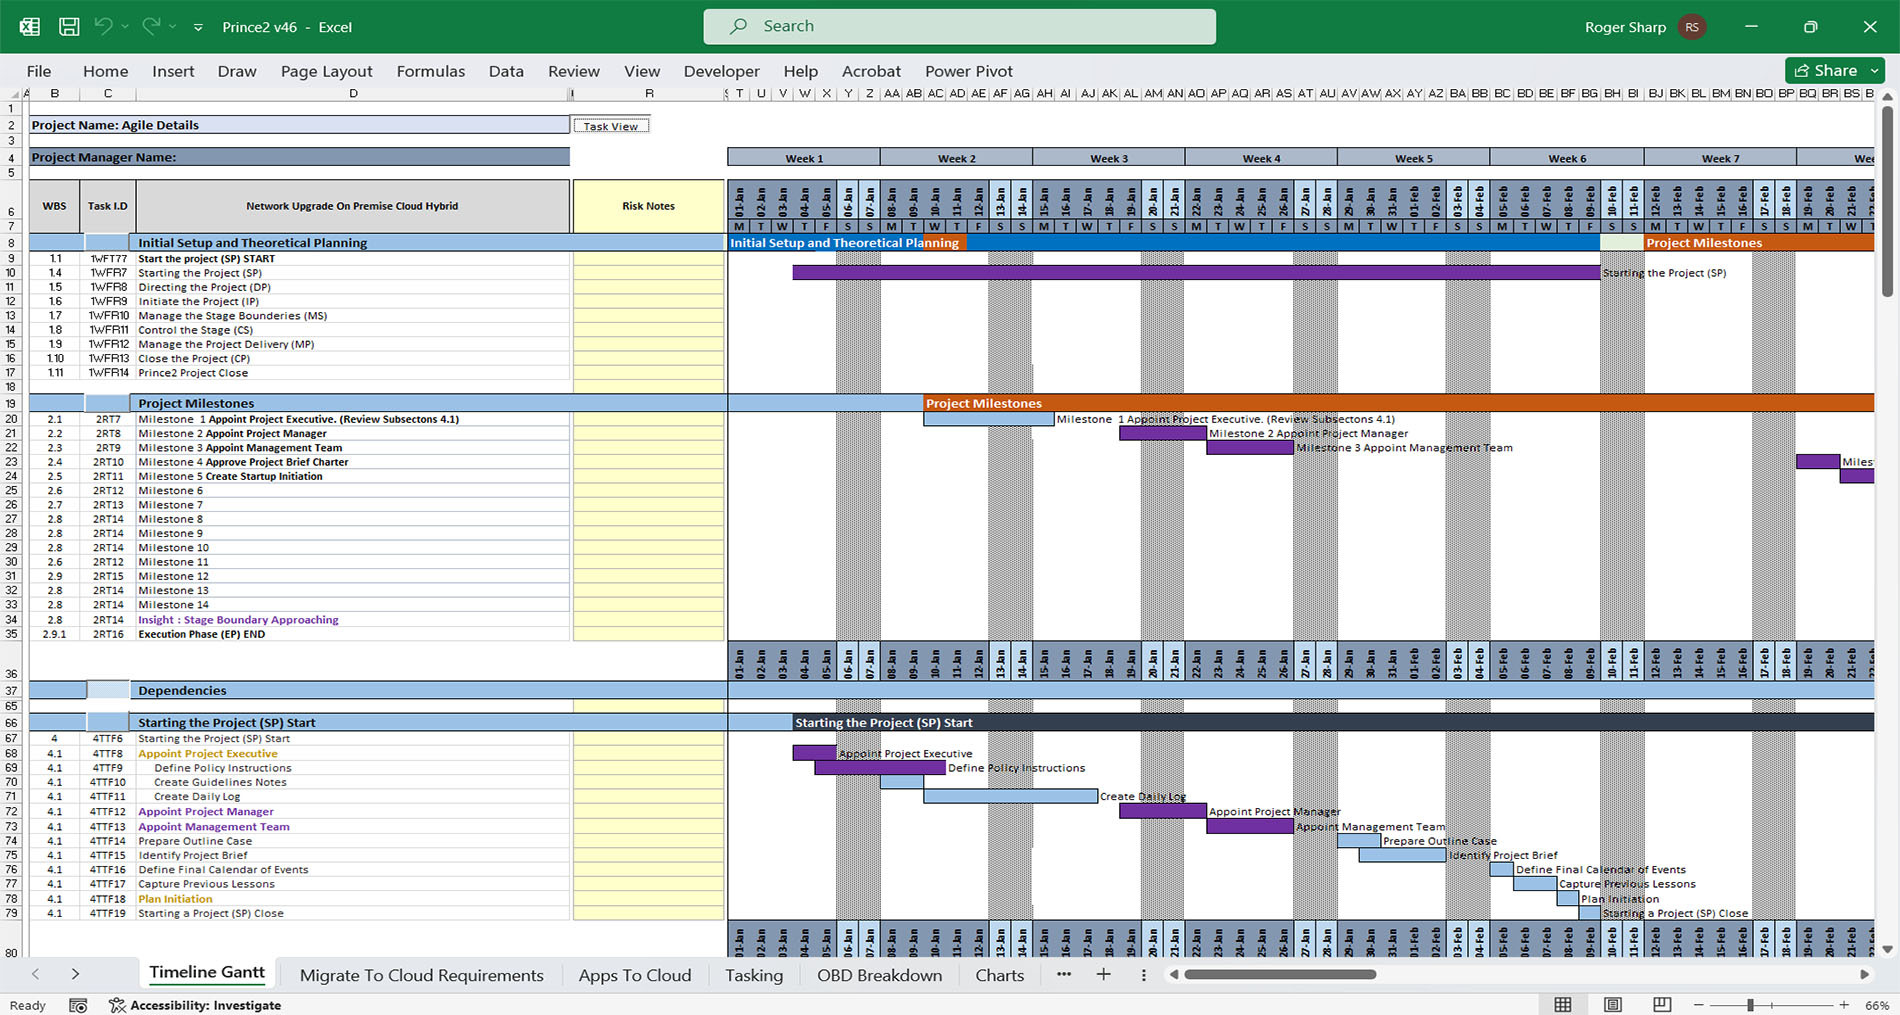Image resolution: width=1900 pixels, height=1015 pixels.
Task: Click zoom out minus button
Action: click(x=1698, y=1004)
